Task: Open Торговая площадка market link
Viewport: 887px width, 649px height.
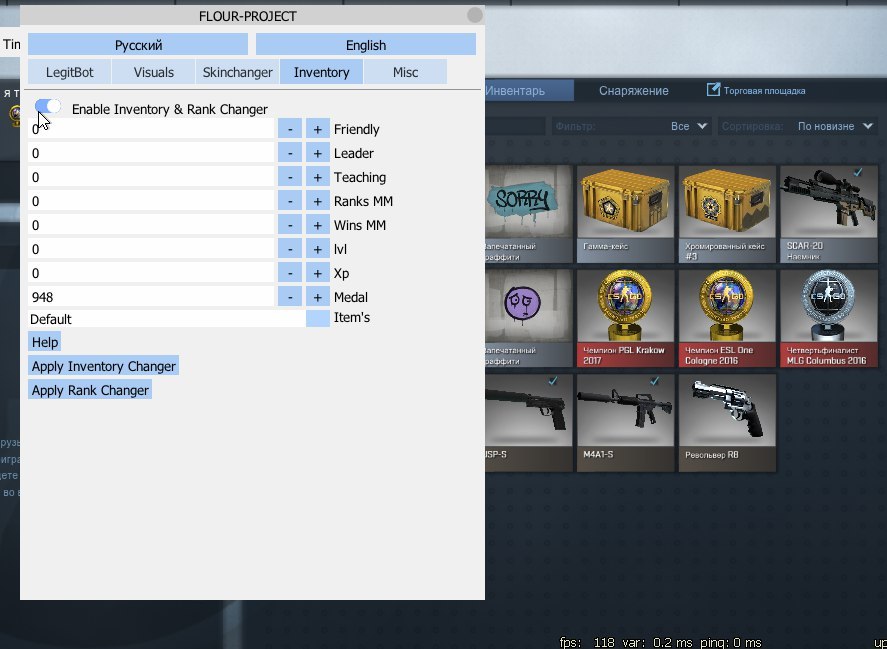Action: [756, 91]
